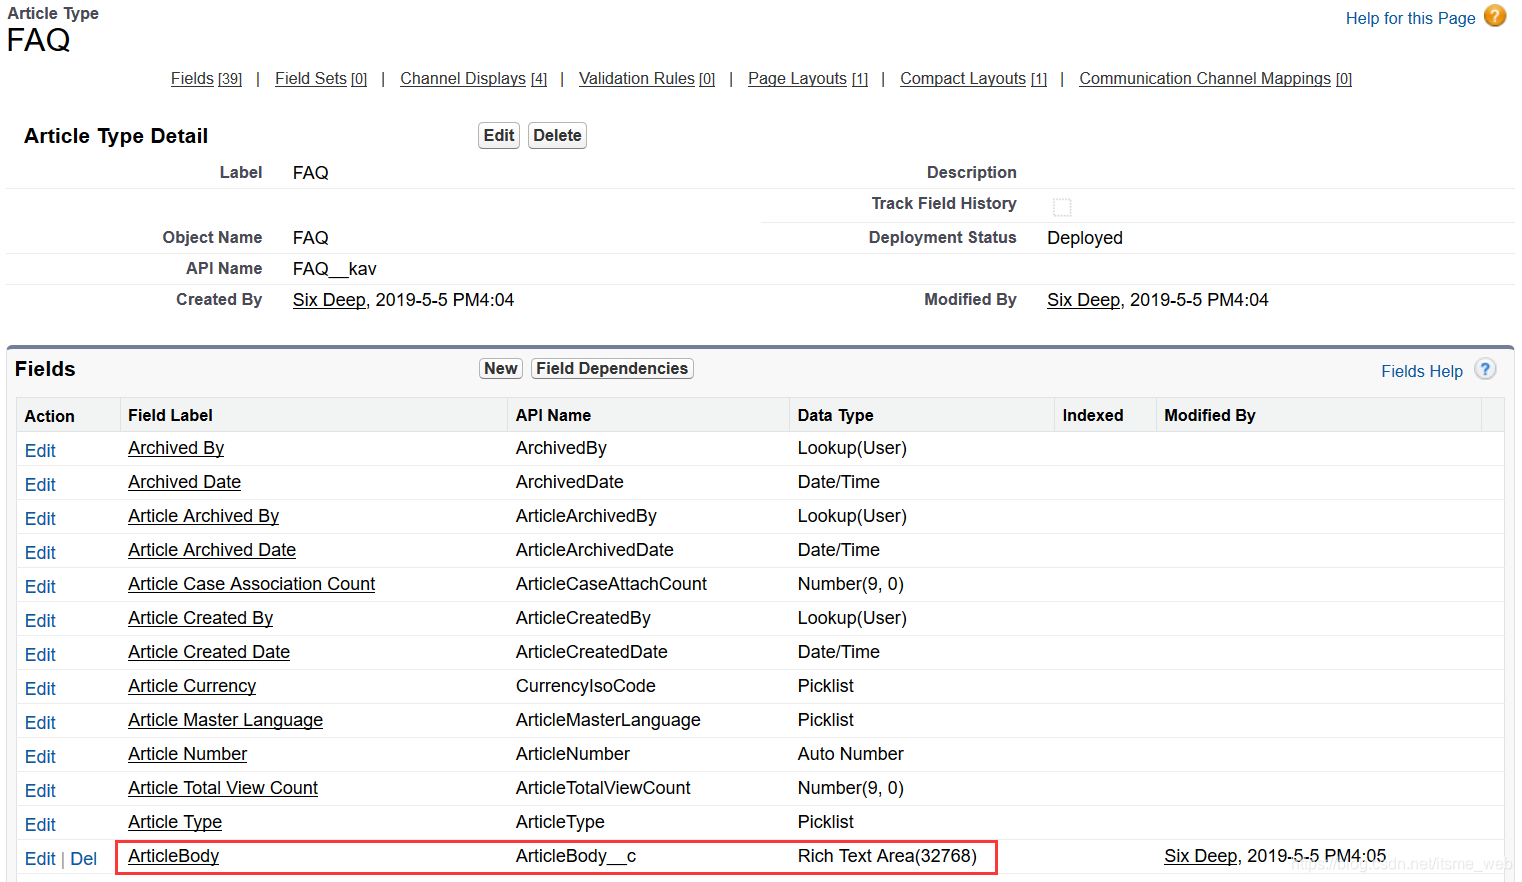Click the Help for this Page icon
The image size is (1522, 882).
pos(1494,16)
